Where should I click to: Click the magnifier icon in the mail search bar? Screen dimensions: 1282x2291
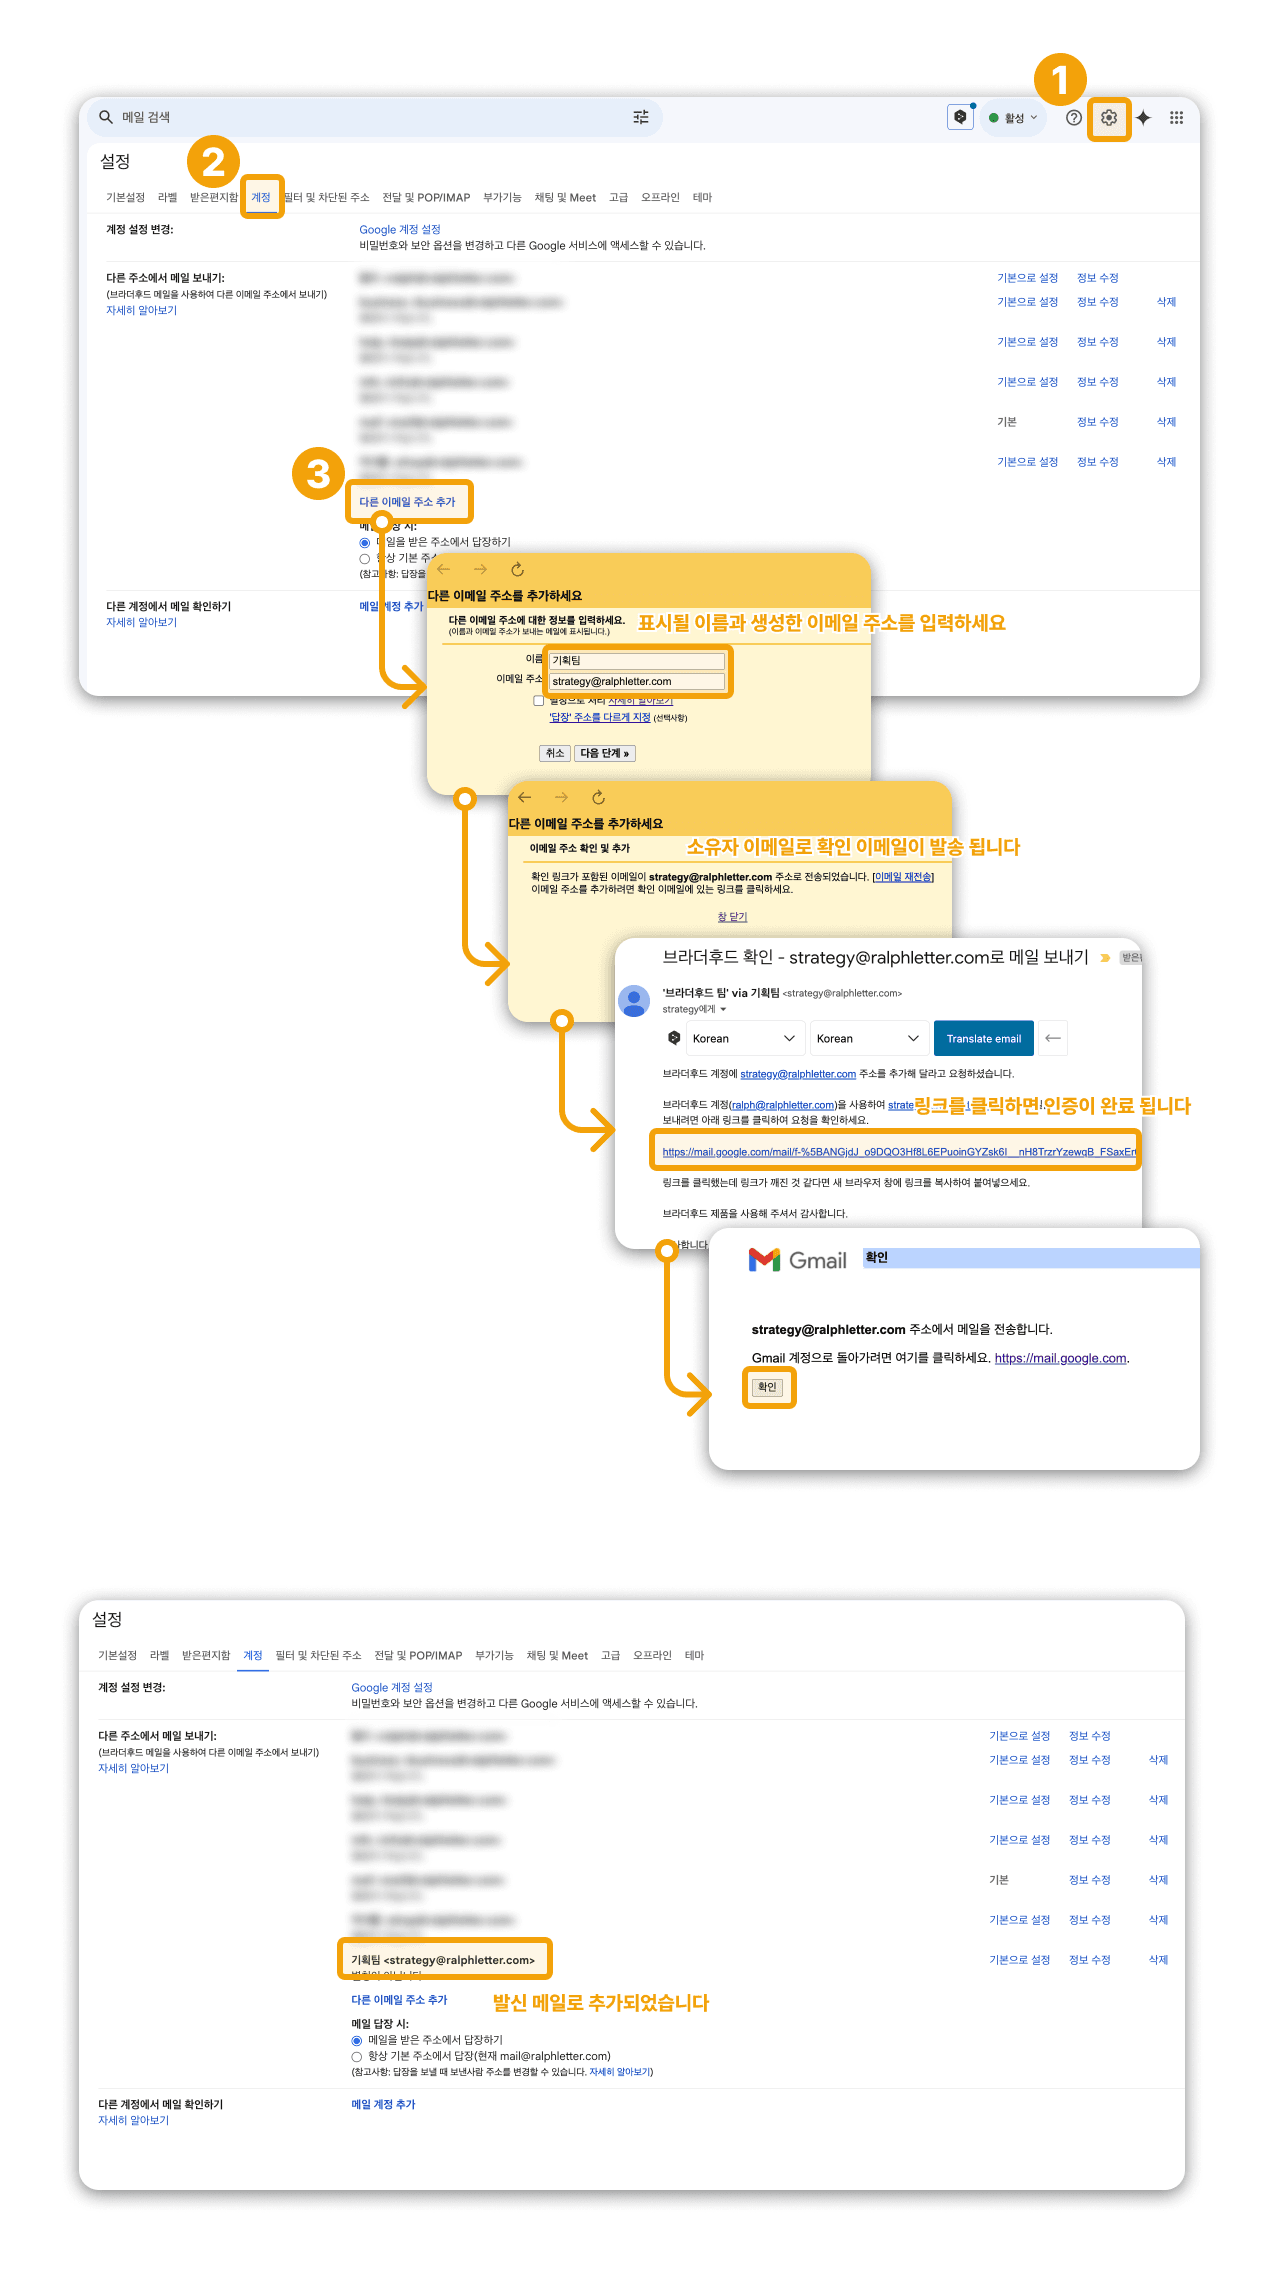pos(106,117)
